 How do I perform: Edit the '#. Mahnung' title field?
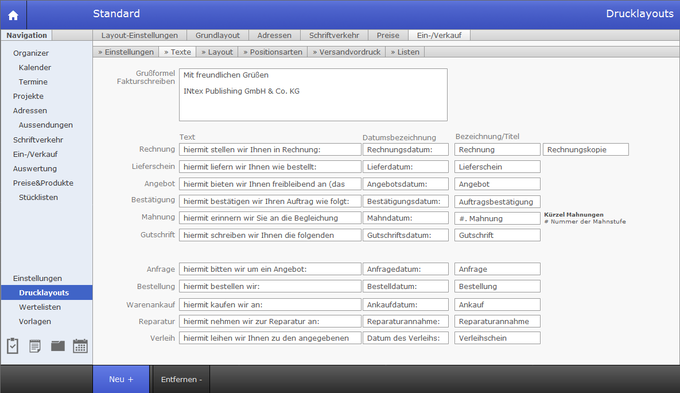tap(497, 218)
